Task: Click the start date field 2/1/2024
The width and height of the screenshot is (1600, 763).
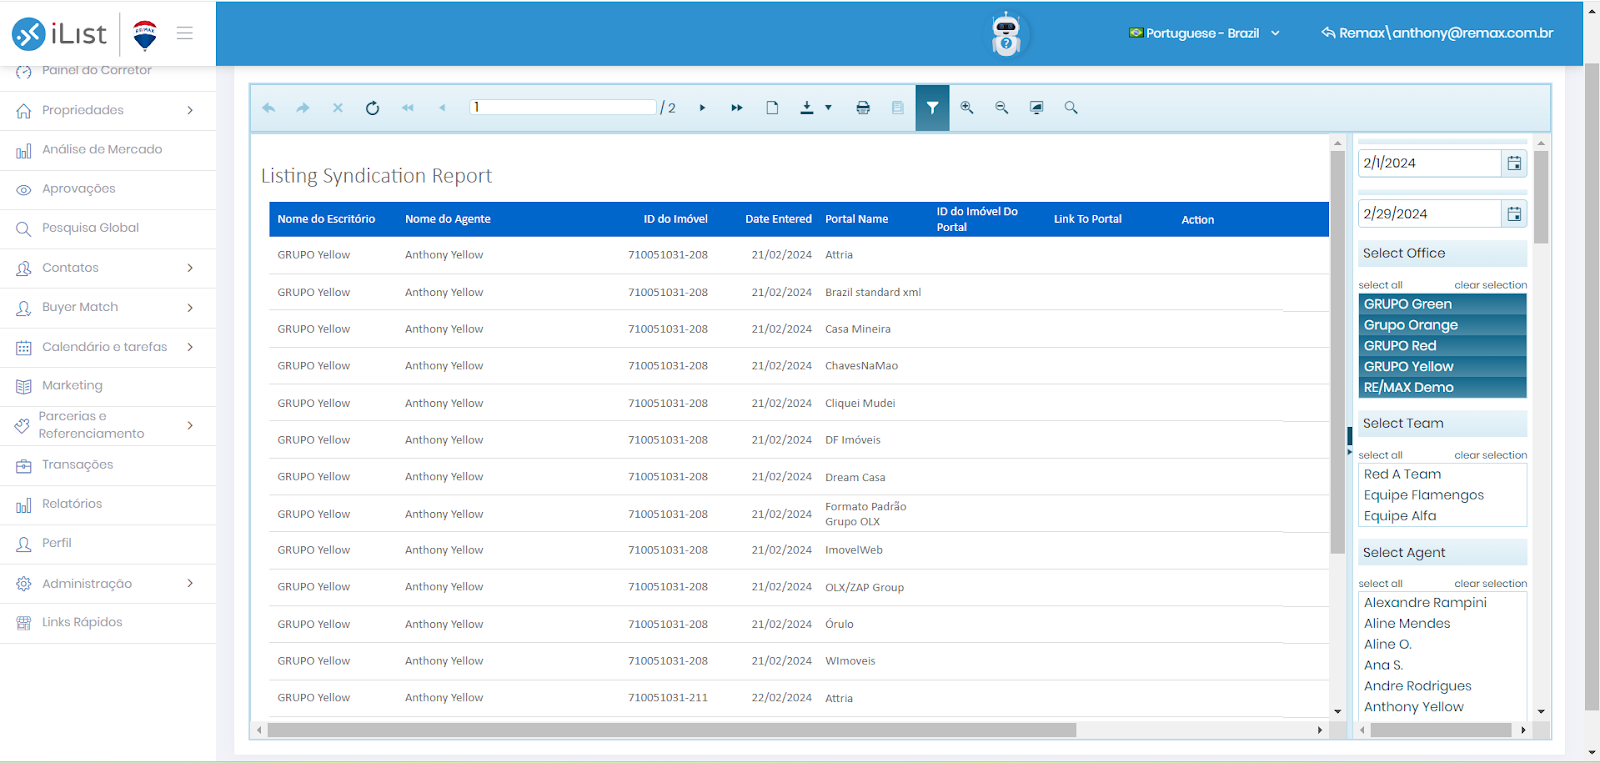Action: click(1430, 163)
